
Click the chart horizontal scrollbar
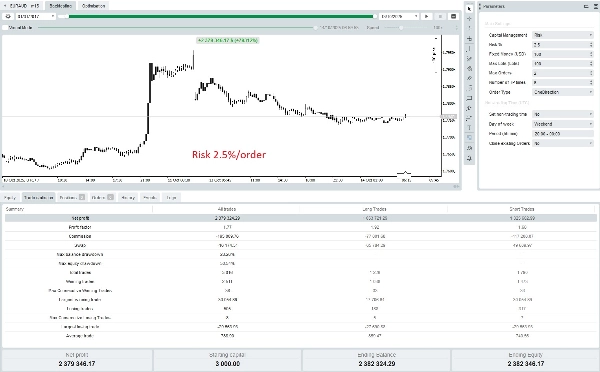(x=231, y=186)
